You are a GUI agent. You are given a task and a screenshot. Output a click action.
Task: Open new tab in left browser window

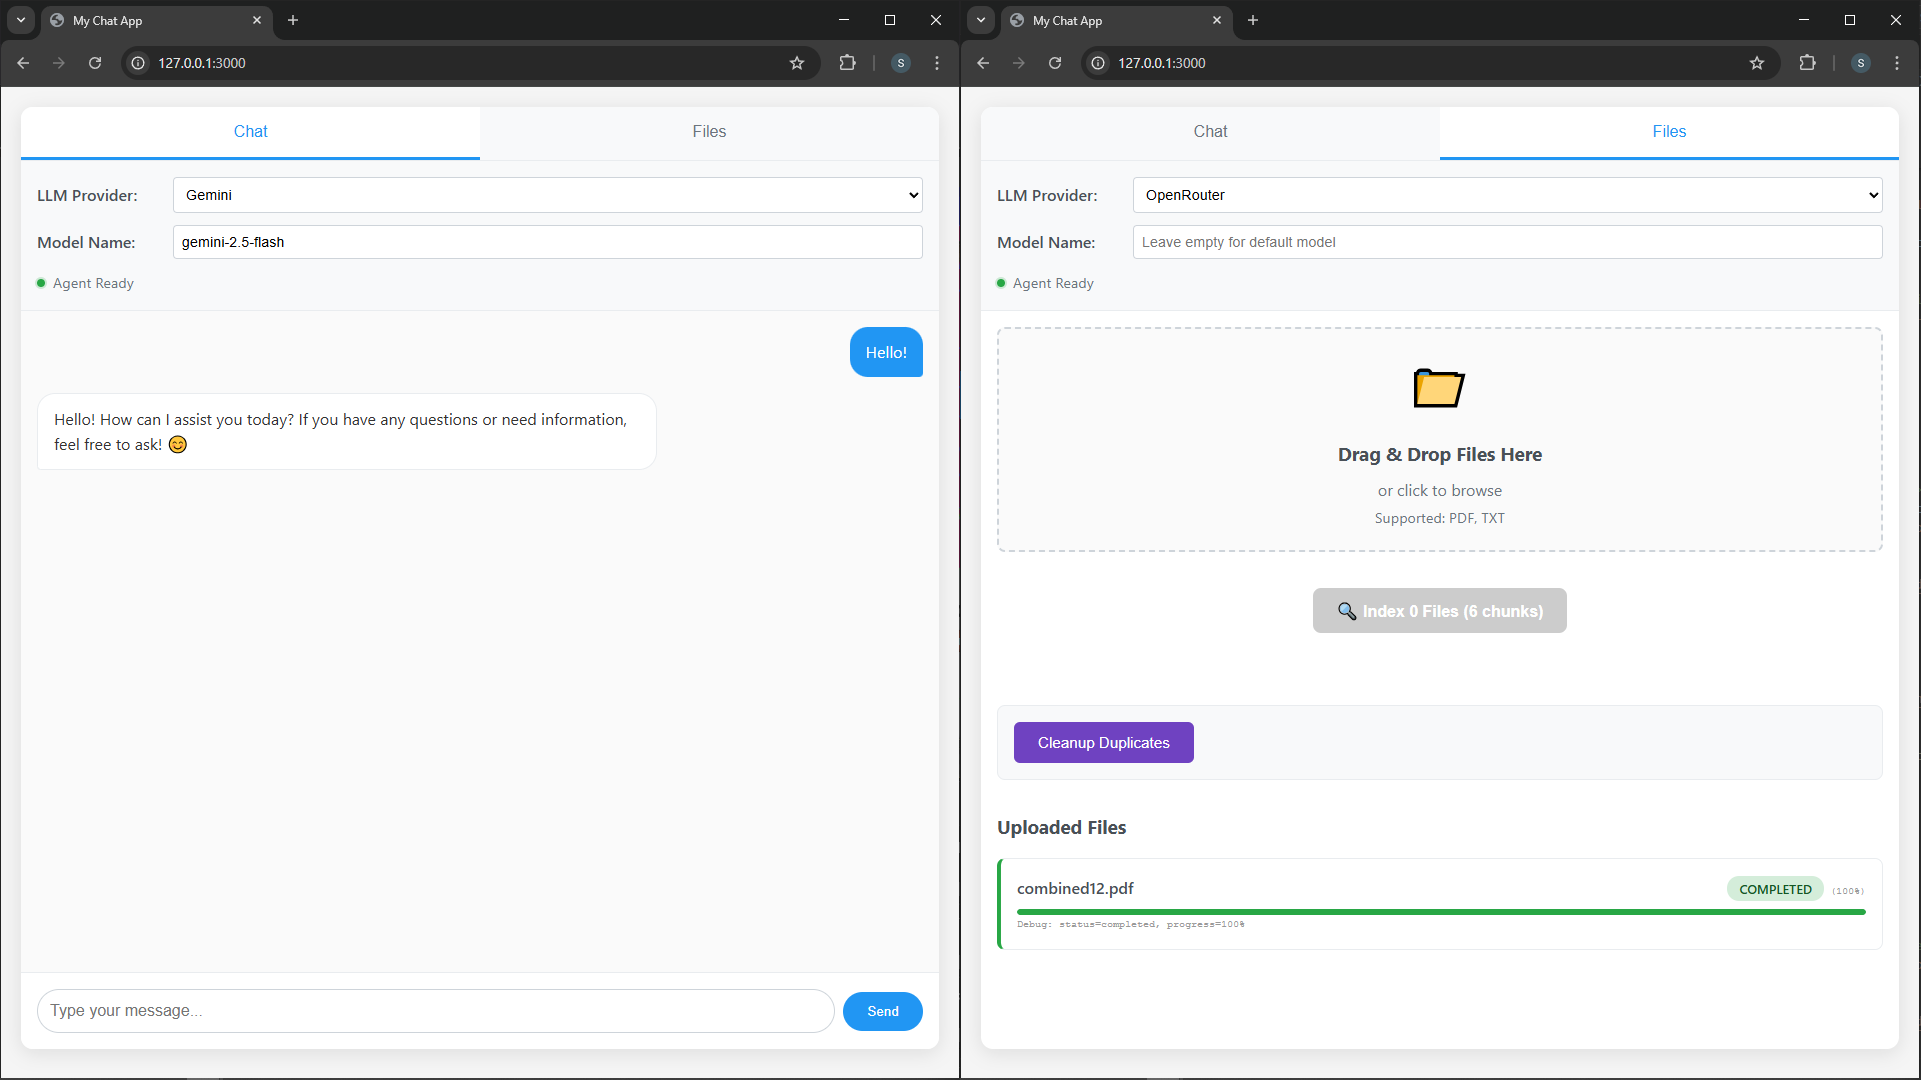(x=293, y=20)
